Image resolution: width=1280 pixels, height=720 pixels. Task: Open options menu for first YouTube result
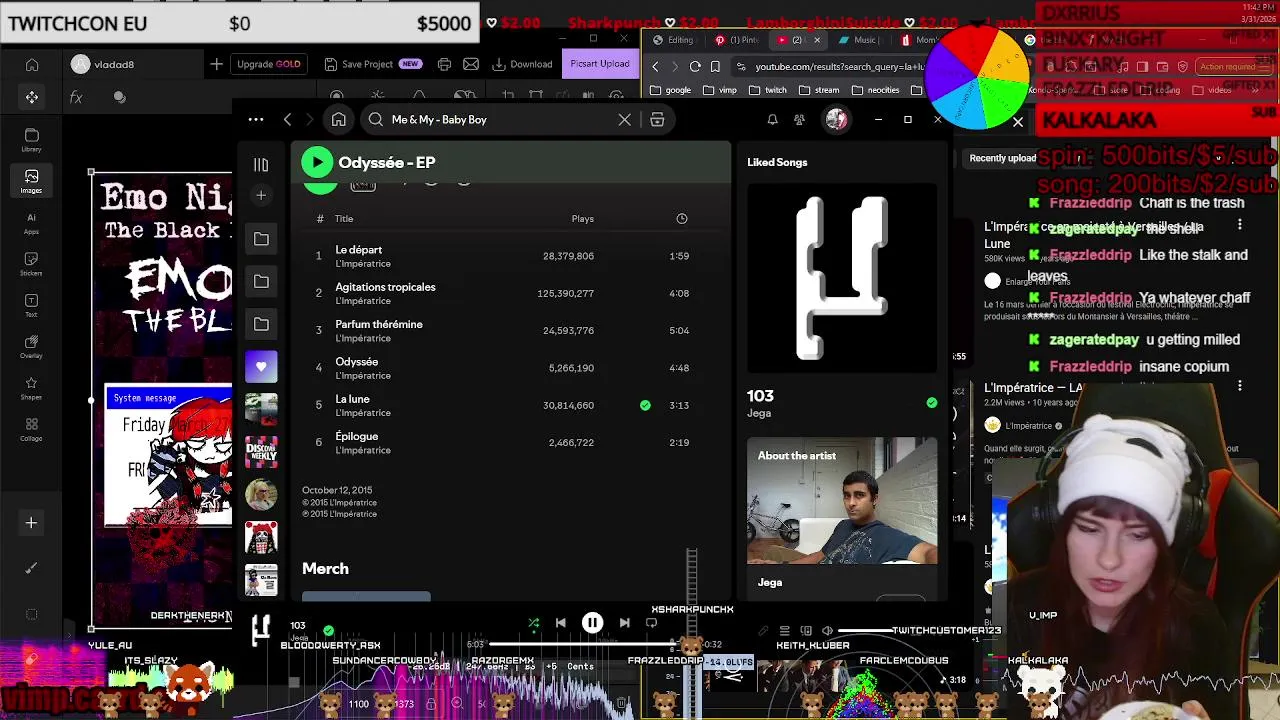coord(1240,225)
